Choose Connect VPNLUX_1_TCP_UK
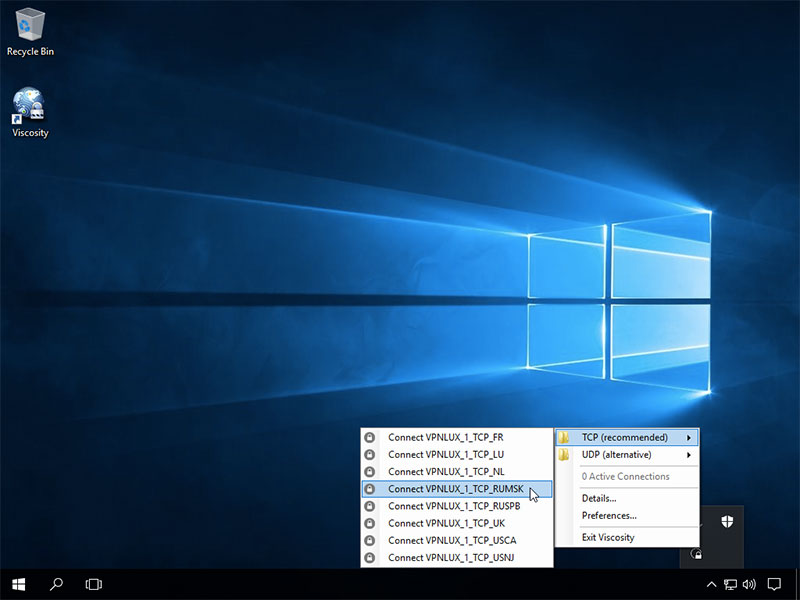This screenshot has height=600, width=800. click(x=457, y=523)
